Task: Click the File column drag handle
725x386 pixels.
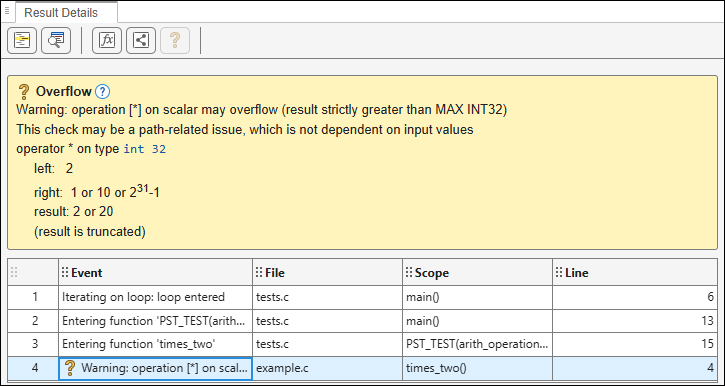Action: (x=259, y=273)
